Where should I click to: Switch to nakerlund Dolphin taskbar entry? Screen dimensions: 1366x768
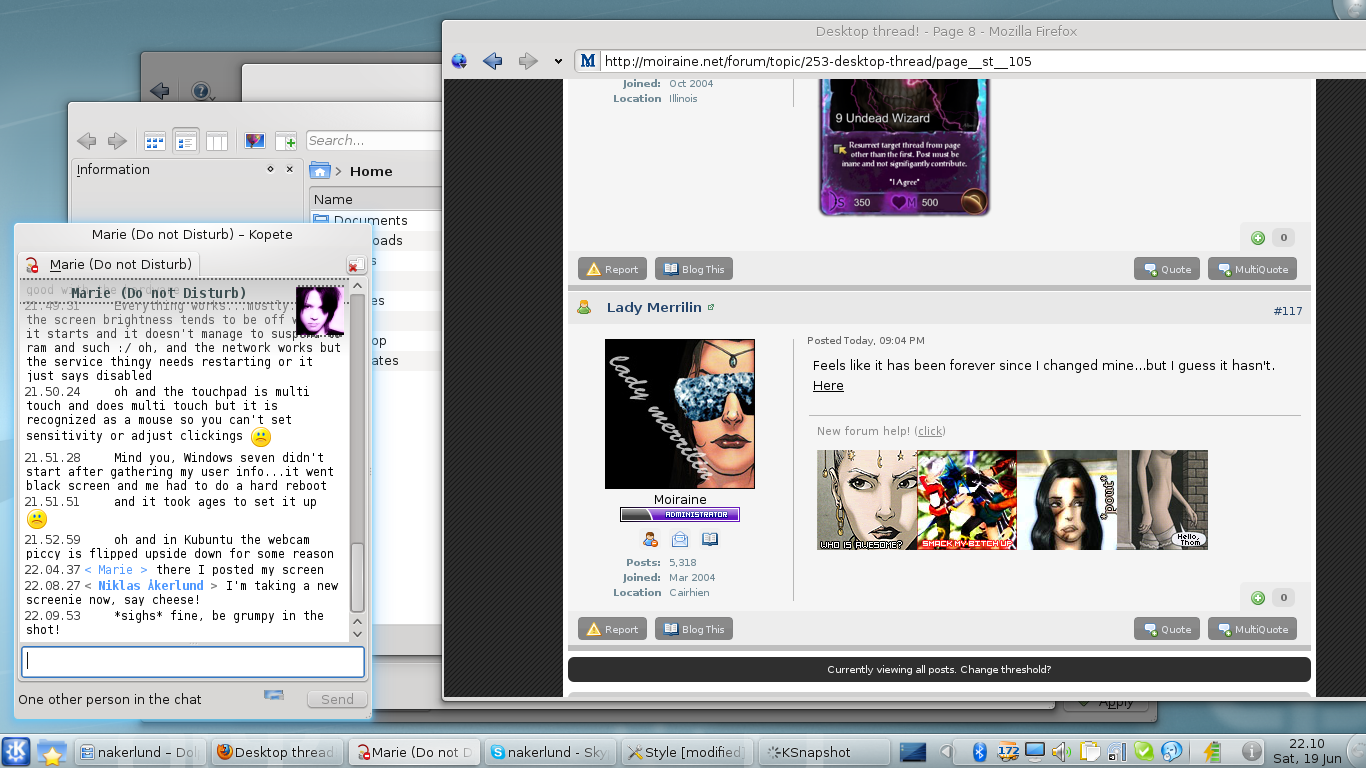tap(141, 752)
